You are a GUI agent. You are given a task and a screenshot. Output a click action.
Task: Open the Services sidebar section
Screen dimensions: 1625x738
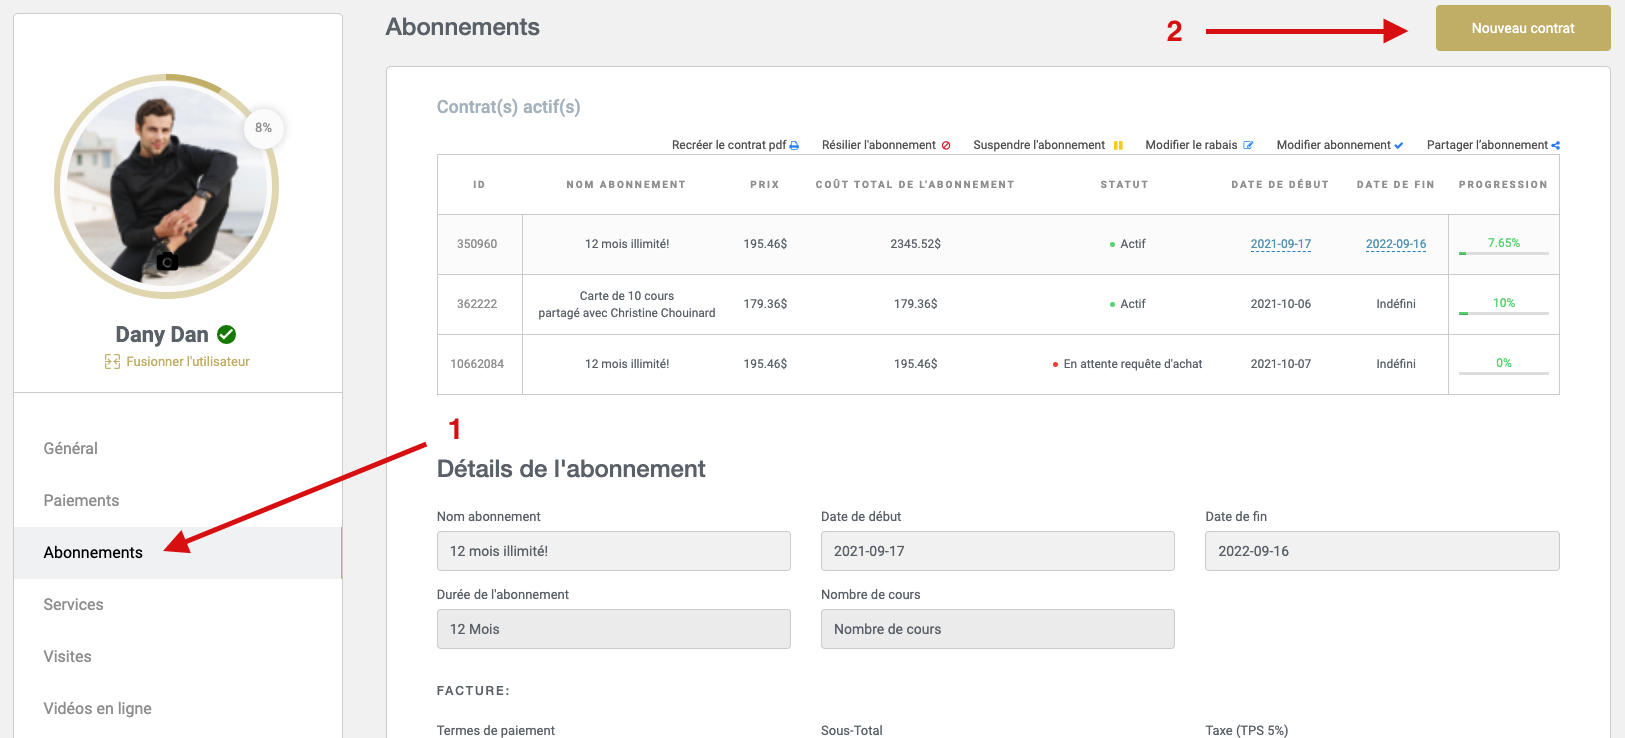tap(73, 605)
